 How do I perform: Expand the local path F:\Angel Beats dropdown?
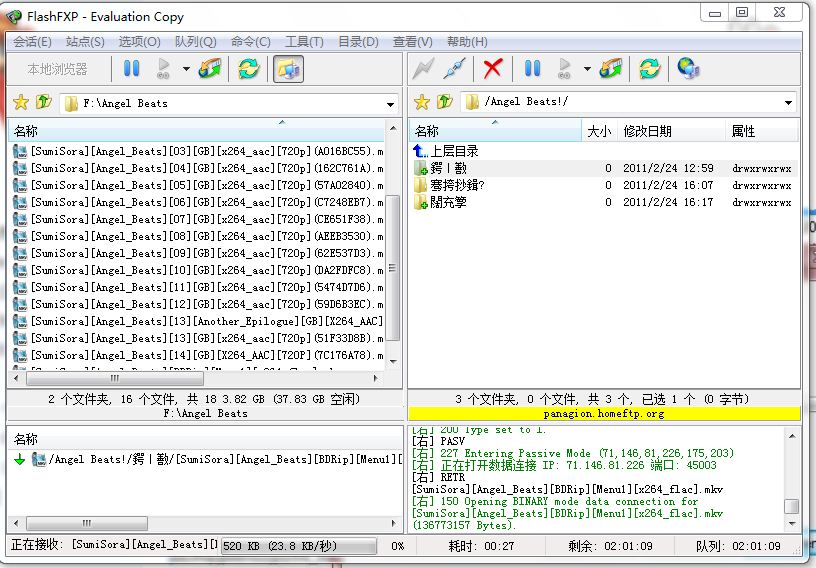coord(390,104)
